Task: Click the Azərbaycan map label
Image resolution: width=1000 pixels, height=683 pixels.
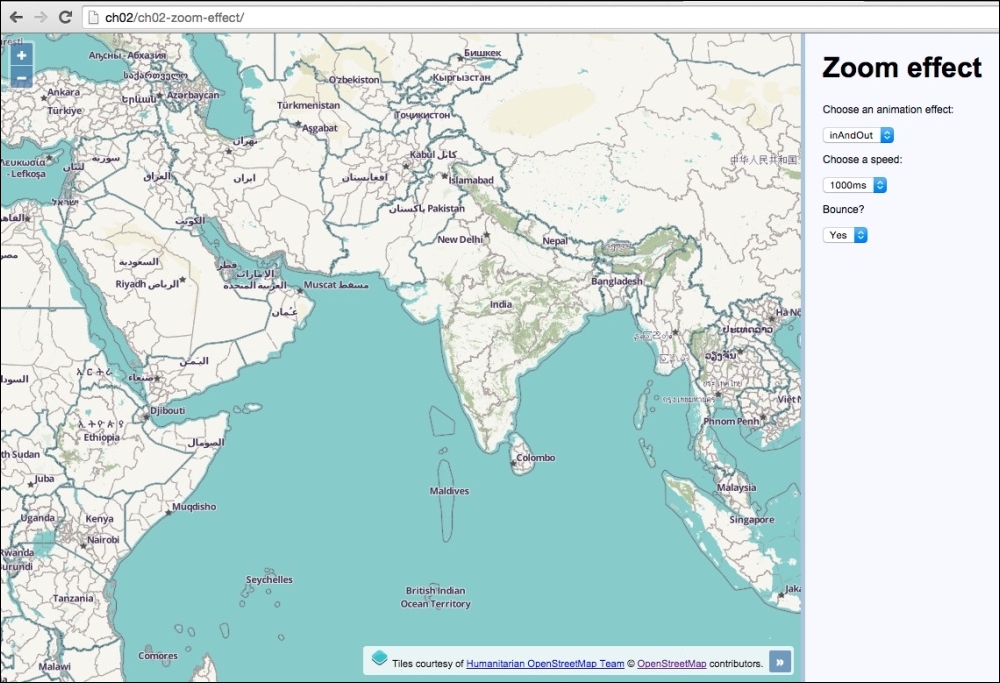Action: [x=193, y=95]
